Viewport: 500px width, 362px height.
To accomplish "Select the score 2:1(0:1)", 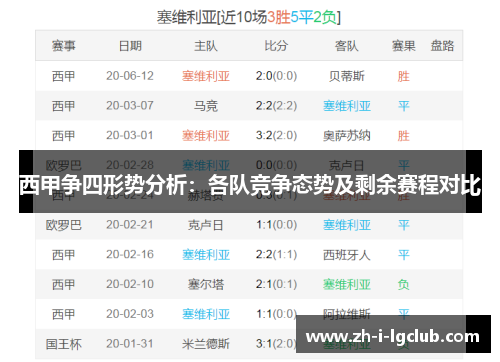I will [x=276, y=284].
